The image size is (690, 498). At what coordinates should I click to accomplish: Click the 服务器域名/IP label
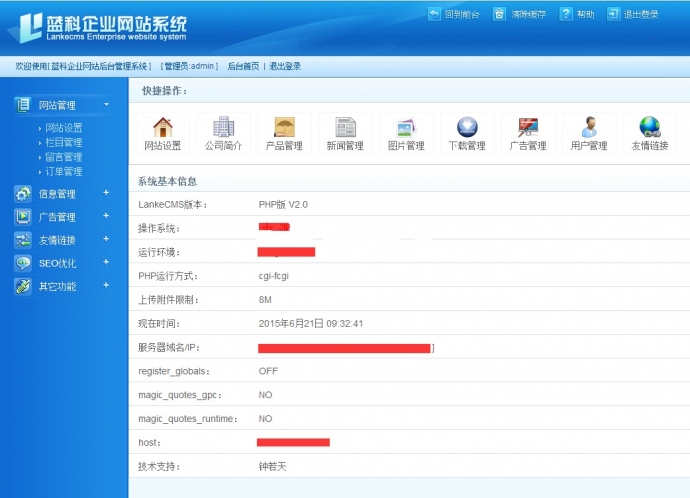(x=169, y=348)
